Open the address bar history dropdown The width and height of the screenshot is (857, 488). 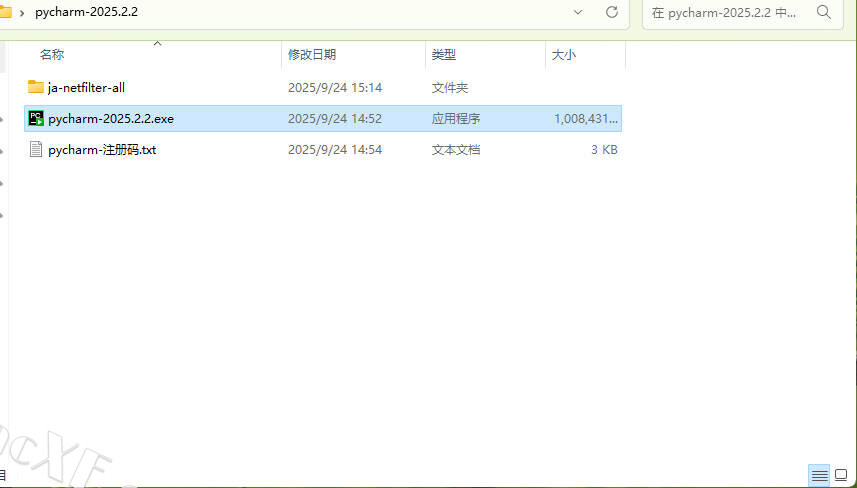pos(578,12)
